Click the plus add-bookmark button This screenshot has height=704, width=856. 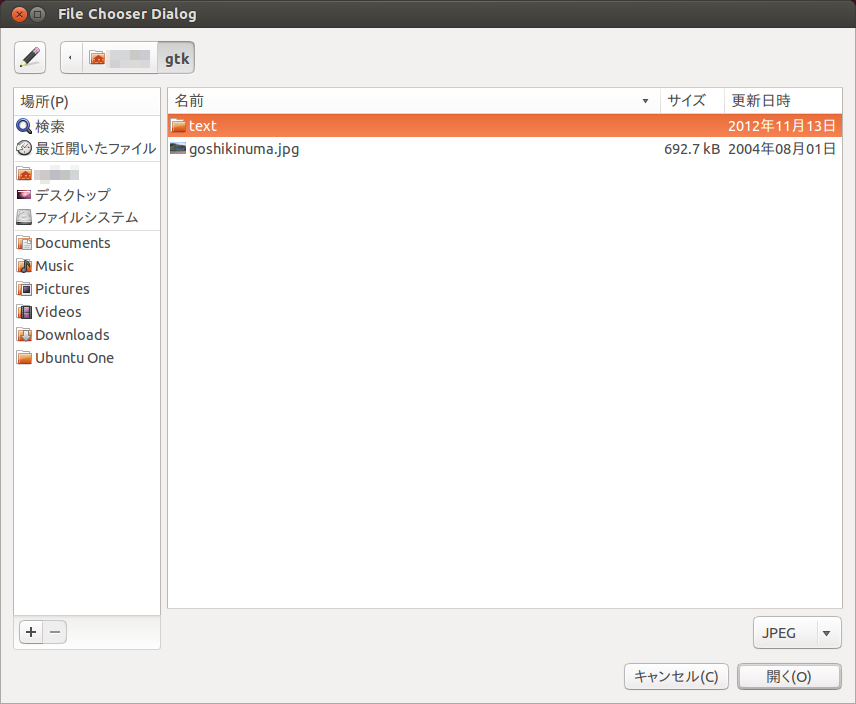point(31,632)
